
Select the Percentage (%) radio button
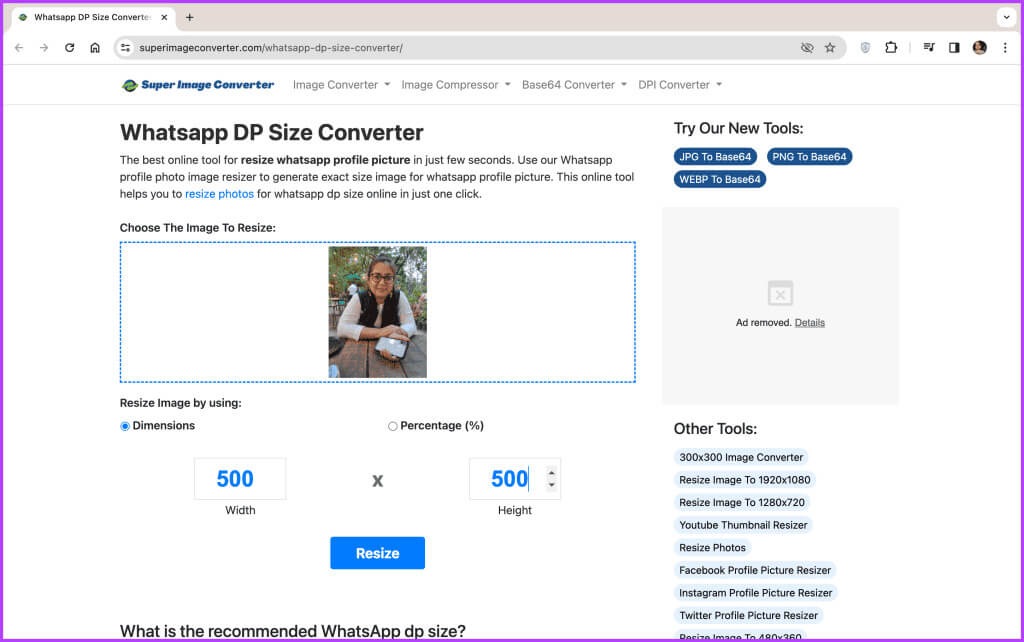[393, 426]
